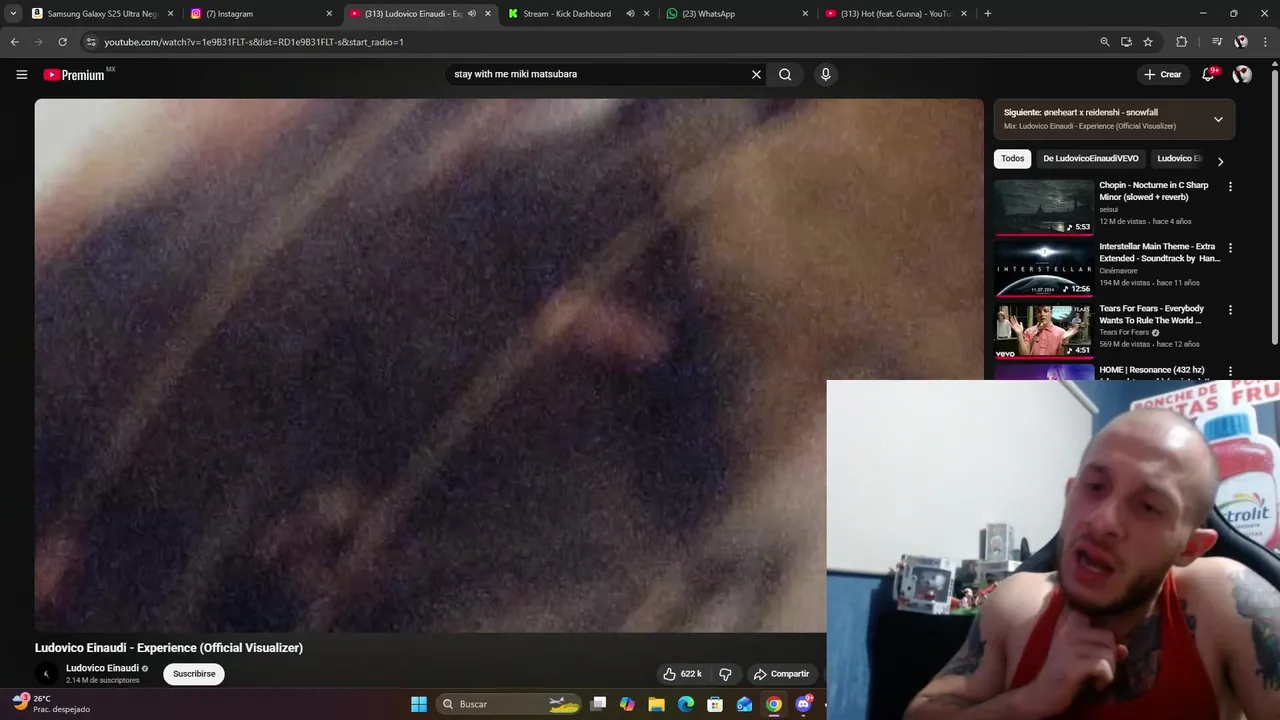Viewport: 1280px width, 720px height.
Task: Show more filter chips with arrow
Action: (x=1220, y=161)
